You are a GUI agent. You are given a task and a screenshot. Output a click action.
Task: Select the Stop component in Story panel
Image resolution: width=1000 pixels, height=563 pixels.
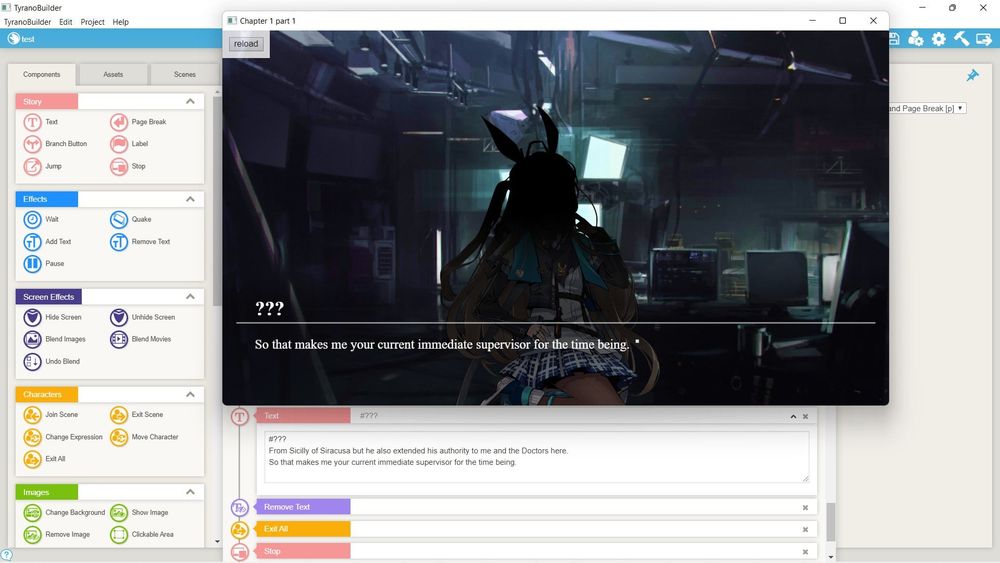[x=128, y=166]
